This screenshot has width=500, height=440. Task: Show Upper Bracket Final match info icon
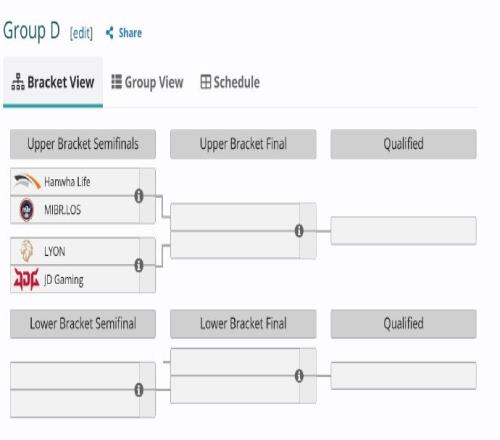[x=299, y=231]
